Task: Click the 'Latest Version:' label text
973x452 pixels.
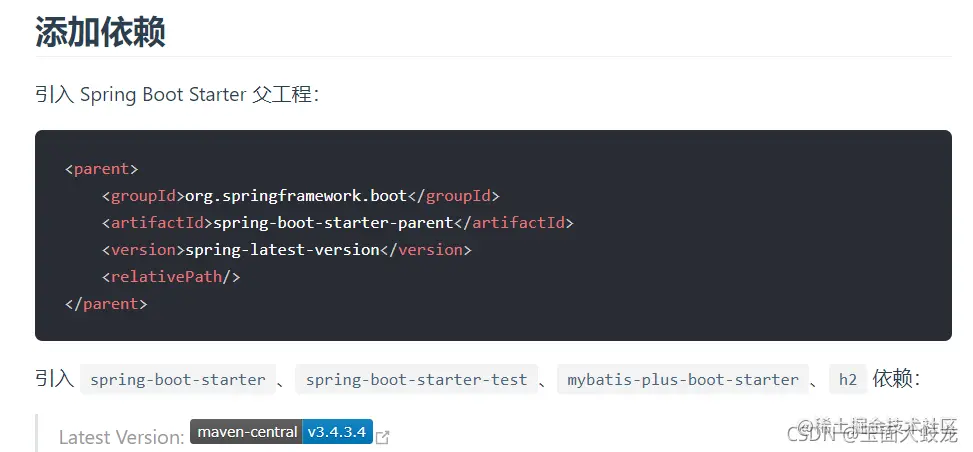Action: (x=121, y=437)
